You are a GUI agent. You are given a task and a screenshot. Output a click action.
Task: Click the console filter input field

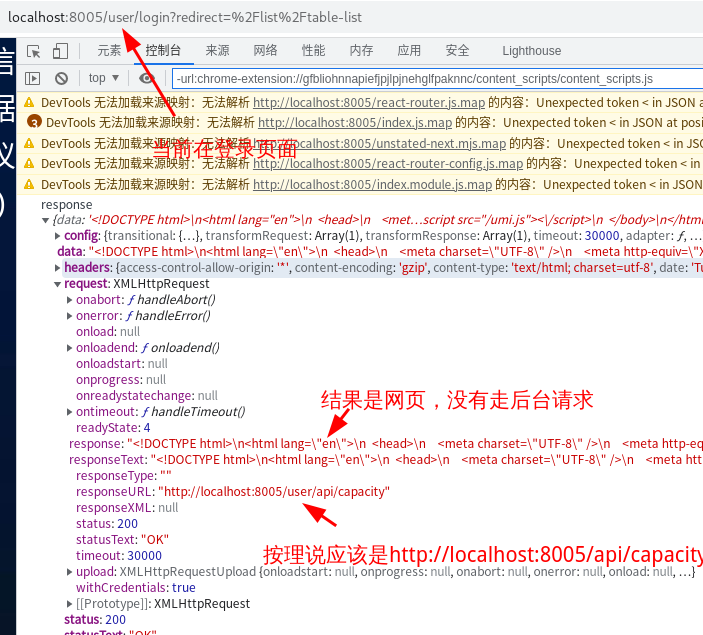(430, 78)
